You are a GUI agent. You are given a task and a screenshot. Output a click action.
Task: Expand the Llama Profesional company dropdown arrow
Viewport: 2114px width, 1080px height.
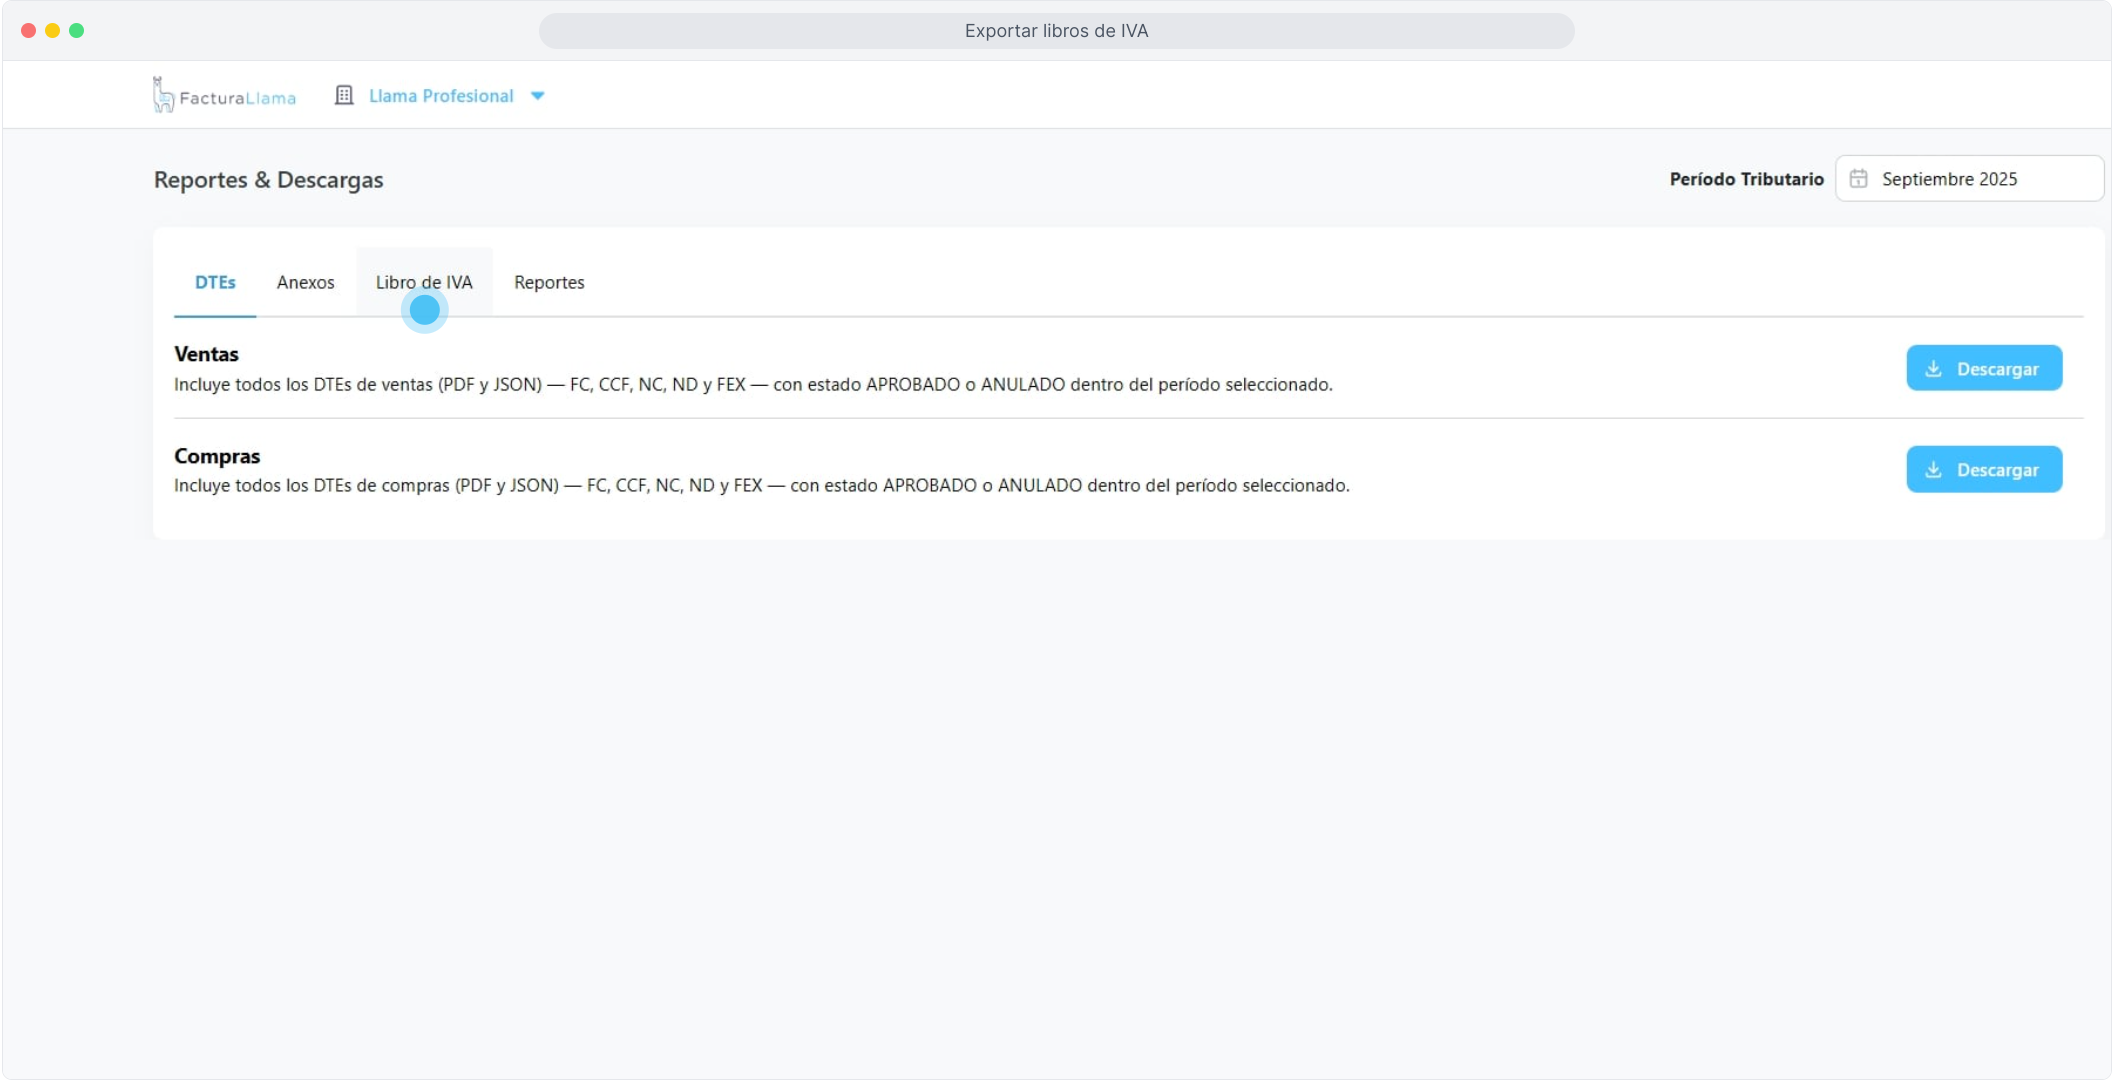pyautogui.click(x=538, y=96)
